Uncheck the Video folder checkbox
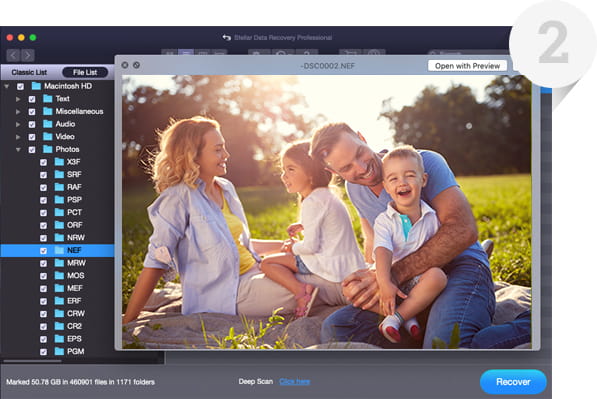This screenshot has height=399, width=597. pos(32,137)
